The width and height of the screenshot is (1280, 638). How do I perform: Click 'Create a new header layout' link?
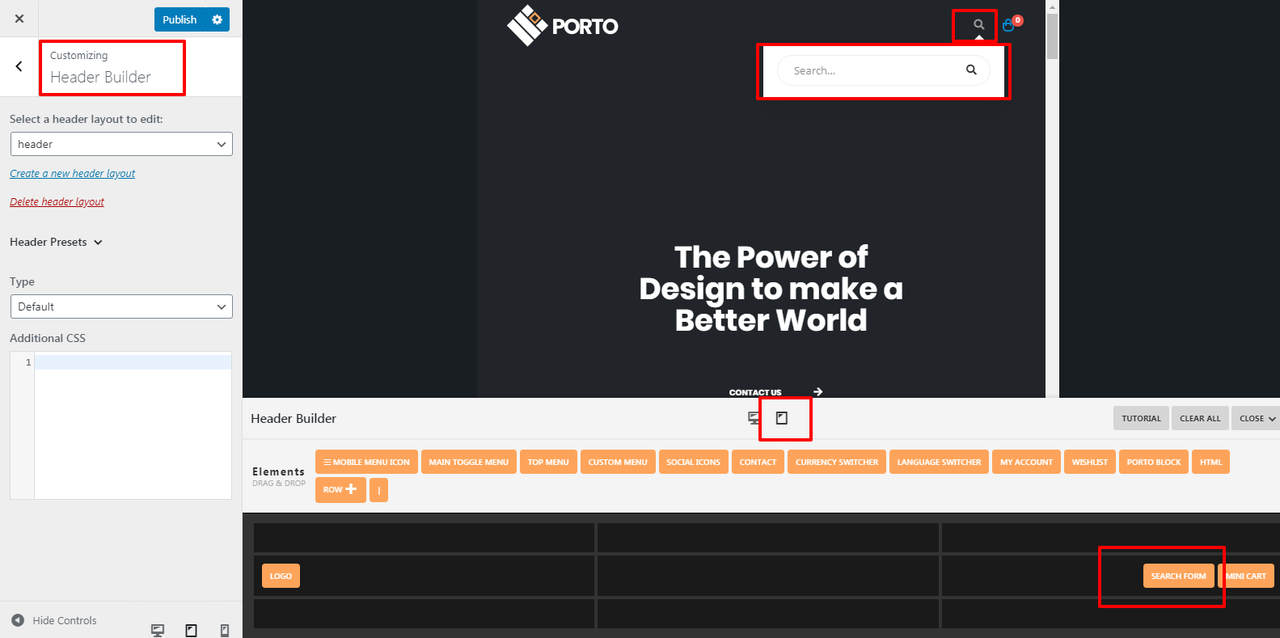[72, 174]
